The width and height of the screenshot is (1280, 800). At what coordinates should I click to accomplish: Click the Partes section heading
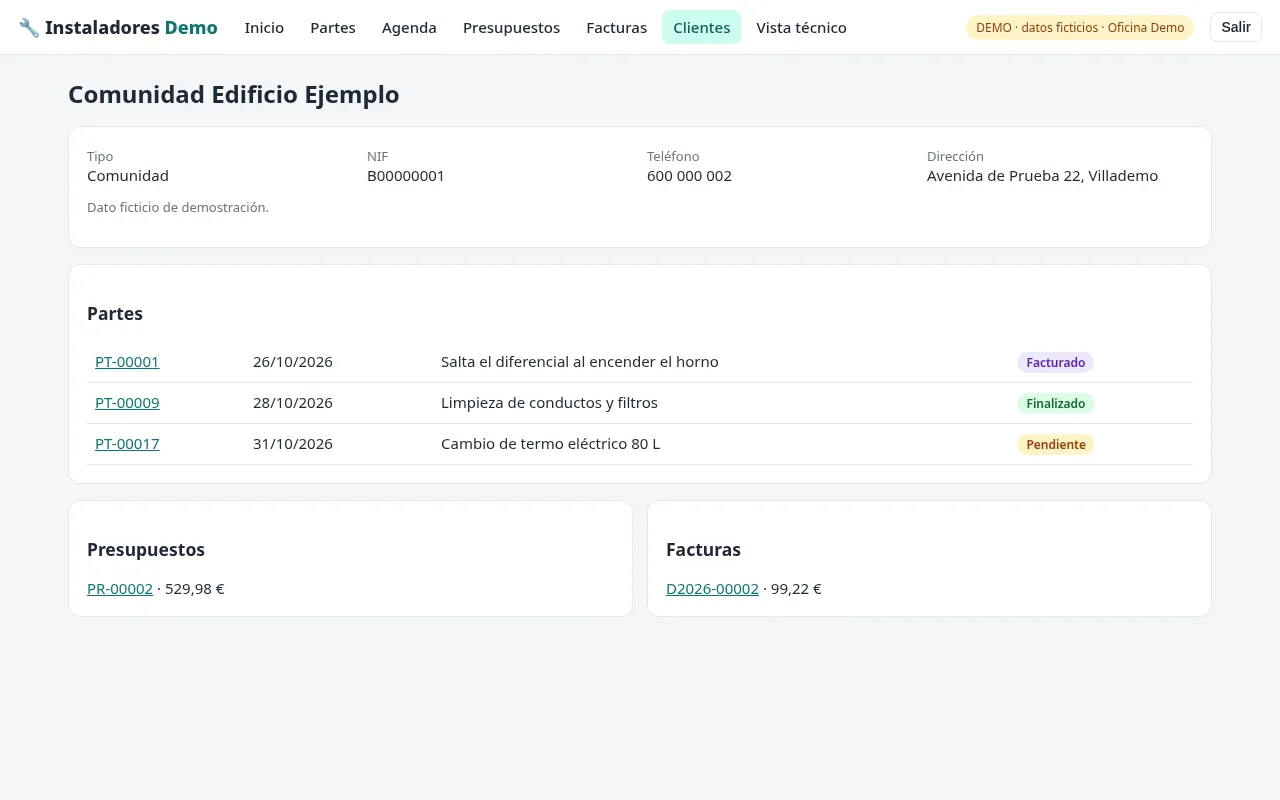tap(115, 314)
